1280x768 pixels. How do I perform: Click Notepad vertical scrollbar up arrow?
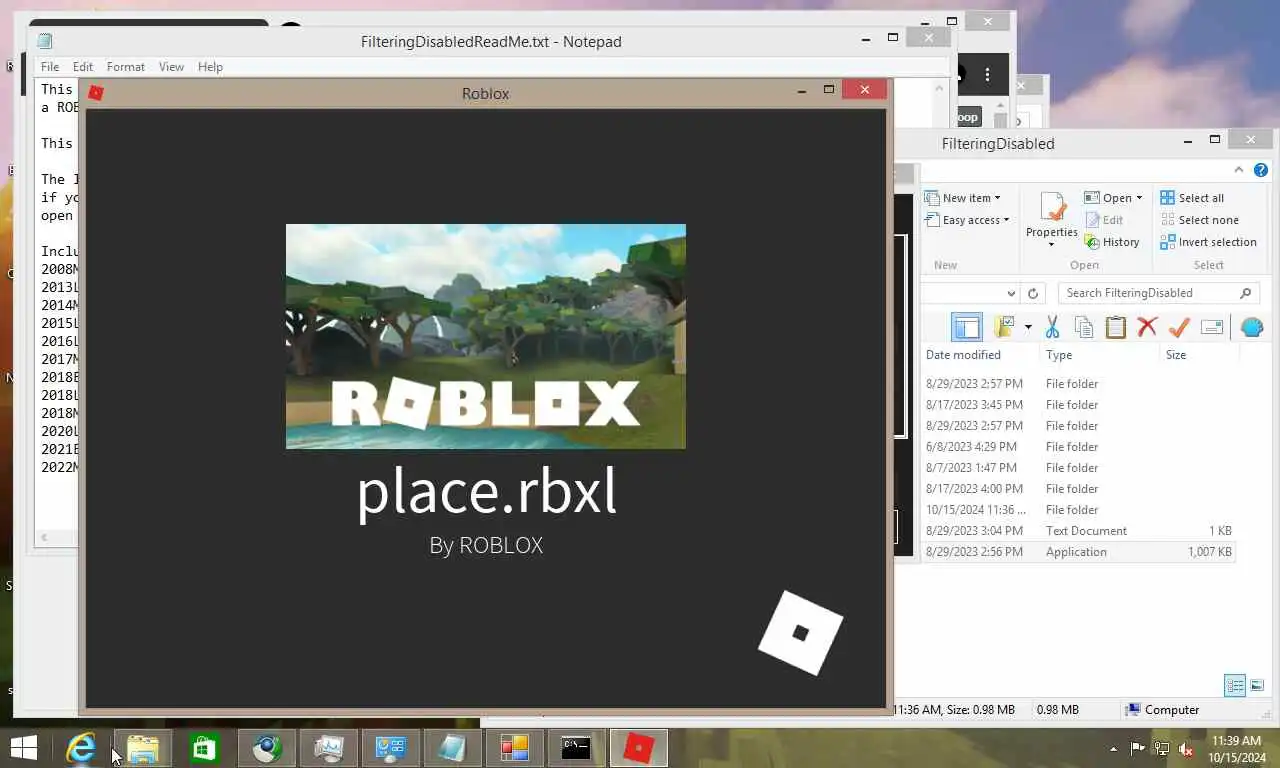(x=938, y=88)
